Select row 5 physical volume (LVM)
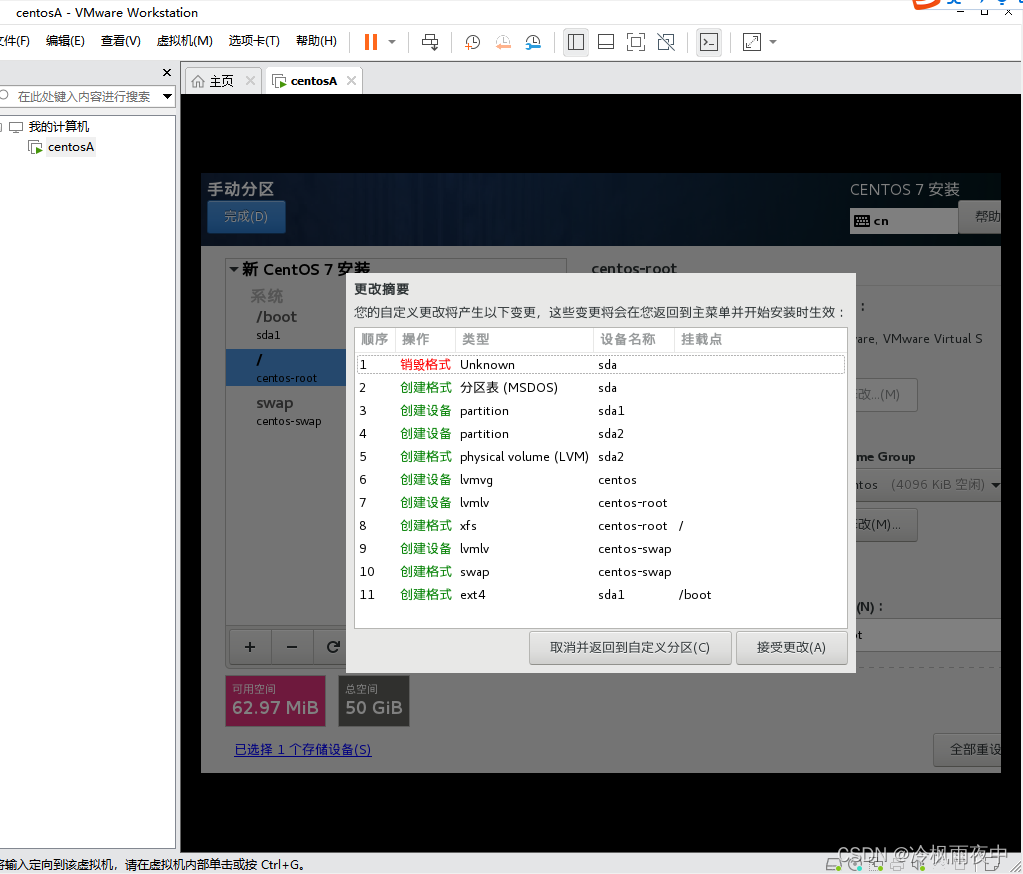The height and width of the screenshot is (874, 1023). pos(601,457)
